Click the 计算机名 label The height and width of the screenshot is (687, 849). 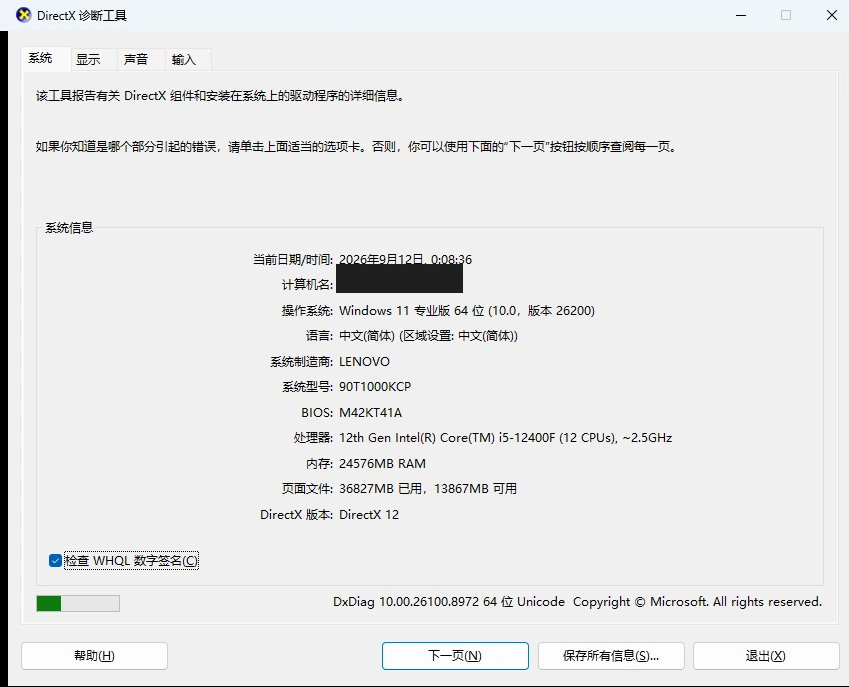click(307, 285)
